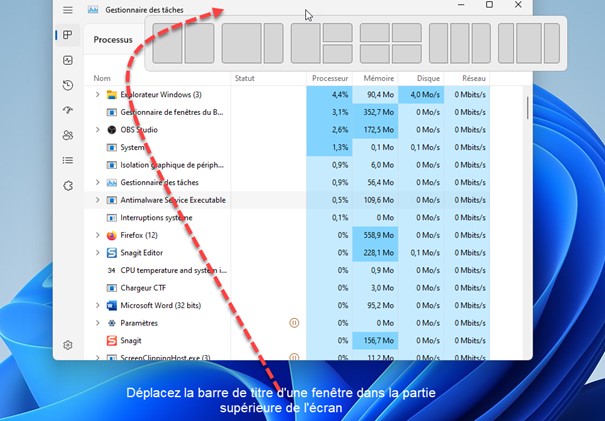The height and width of the screenshot is (421, 605).
Task: Click the System process icon
Action: [112, 147]
